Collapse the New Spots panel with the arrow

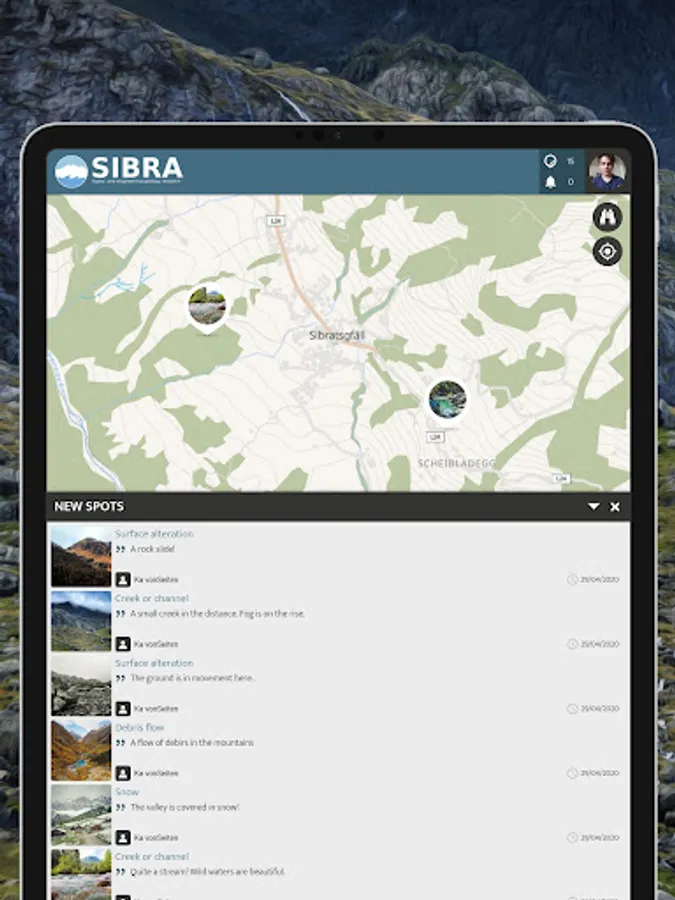593,506
